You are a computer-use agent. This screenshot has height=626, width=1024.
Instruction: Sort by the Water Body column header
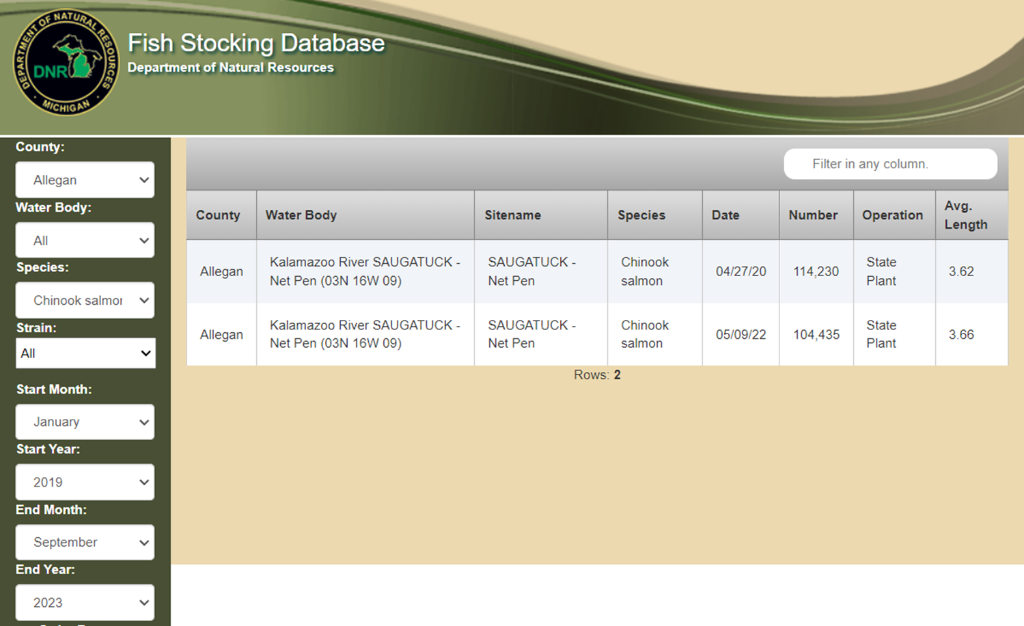301,215
